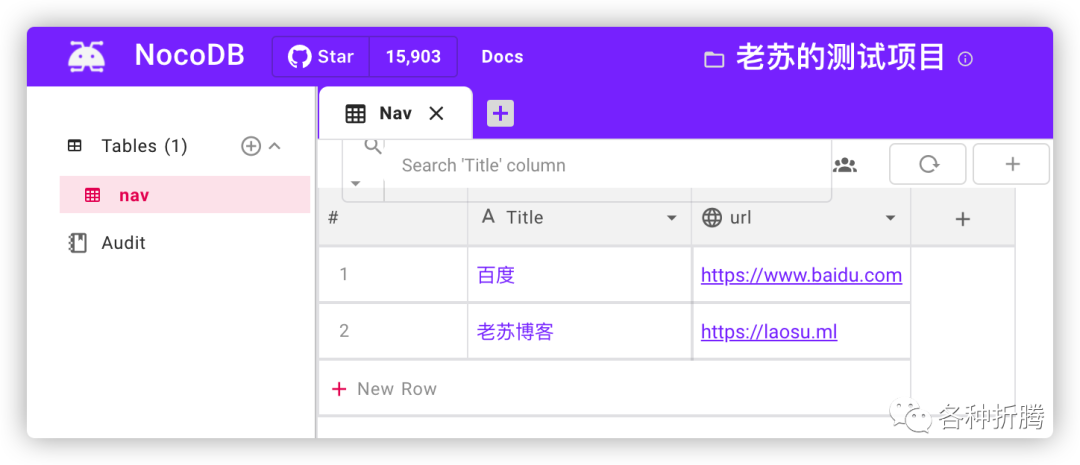The width and height of the screenshot is (1080, 465).
Task: Add a new column with plus
Action: pyautogui.click(x=963, y=219)
